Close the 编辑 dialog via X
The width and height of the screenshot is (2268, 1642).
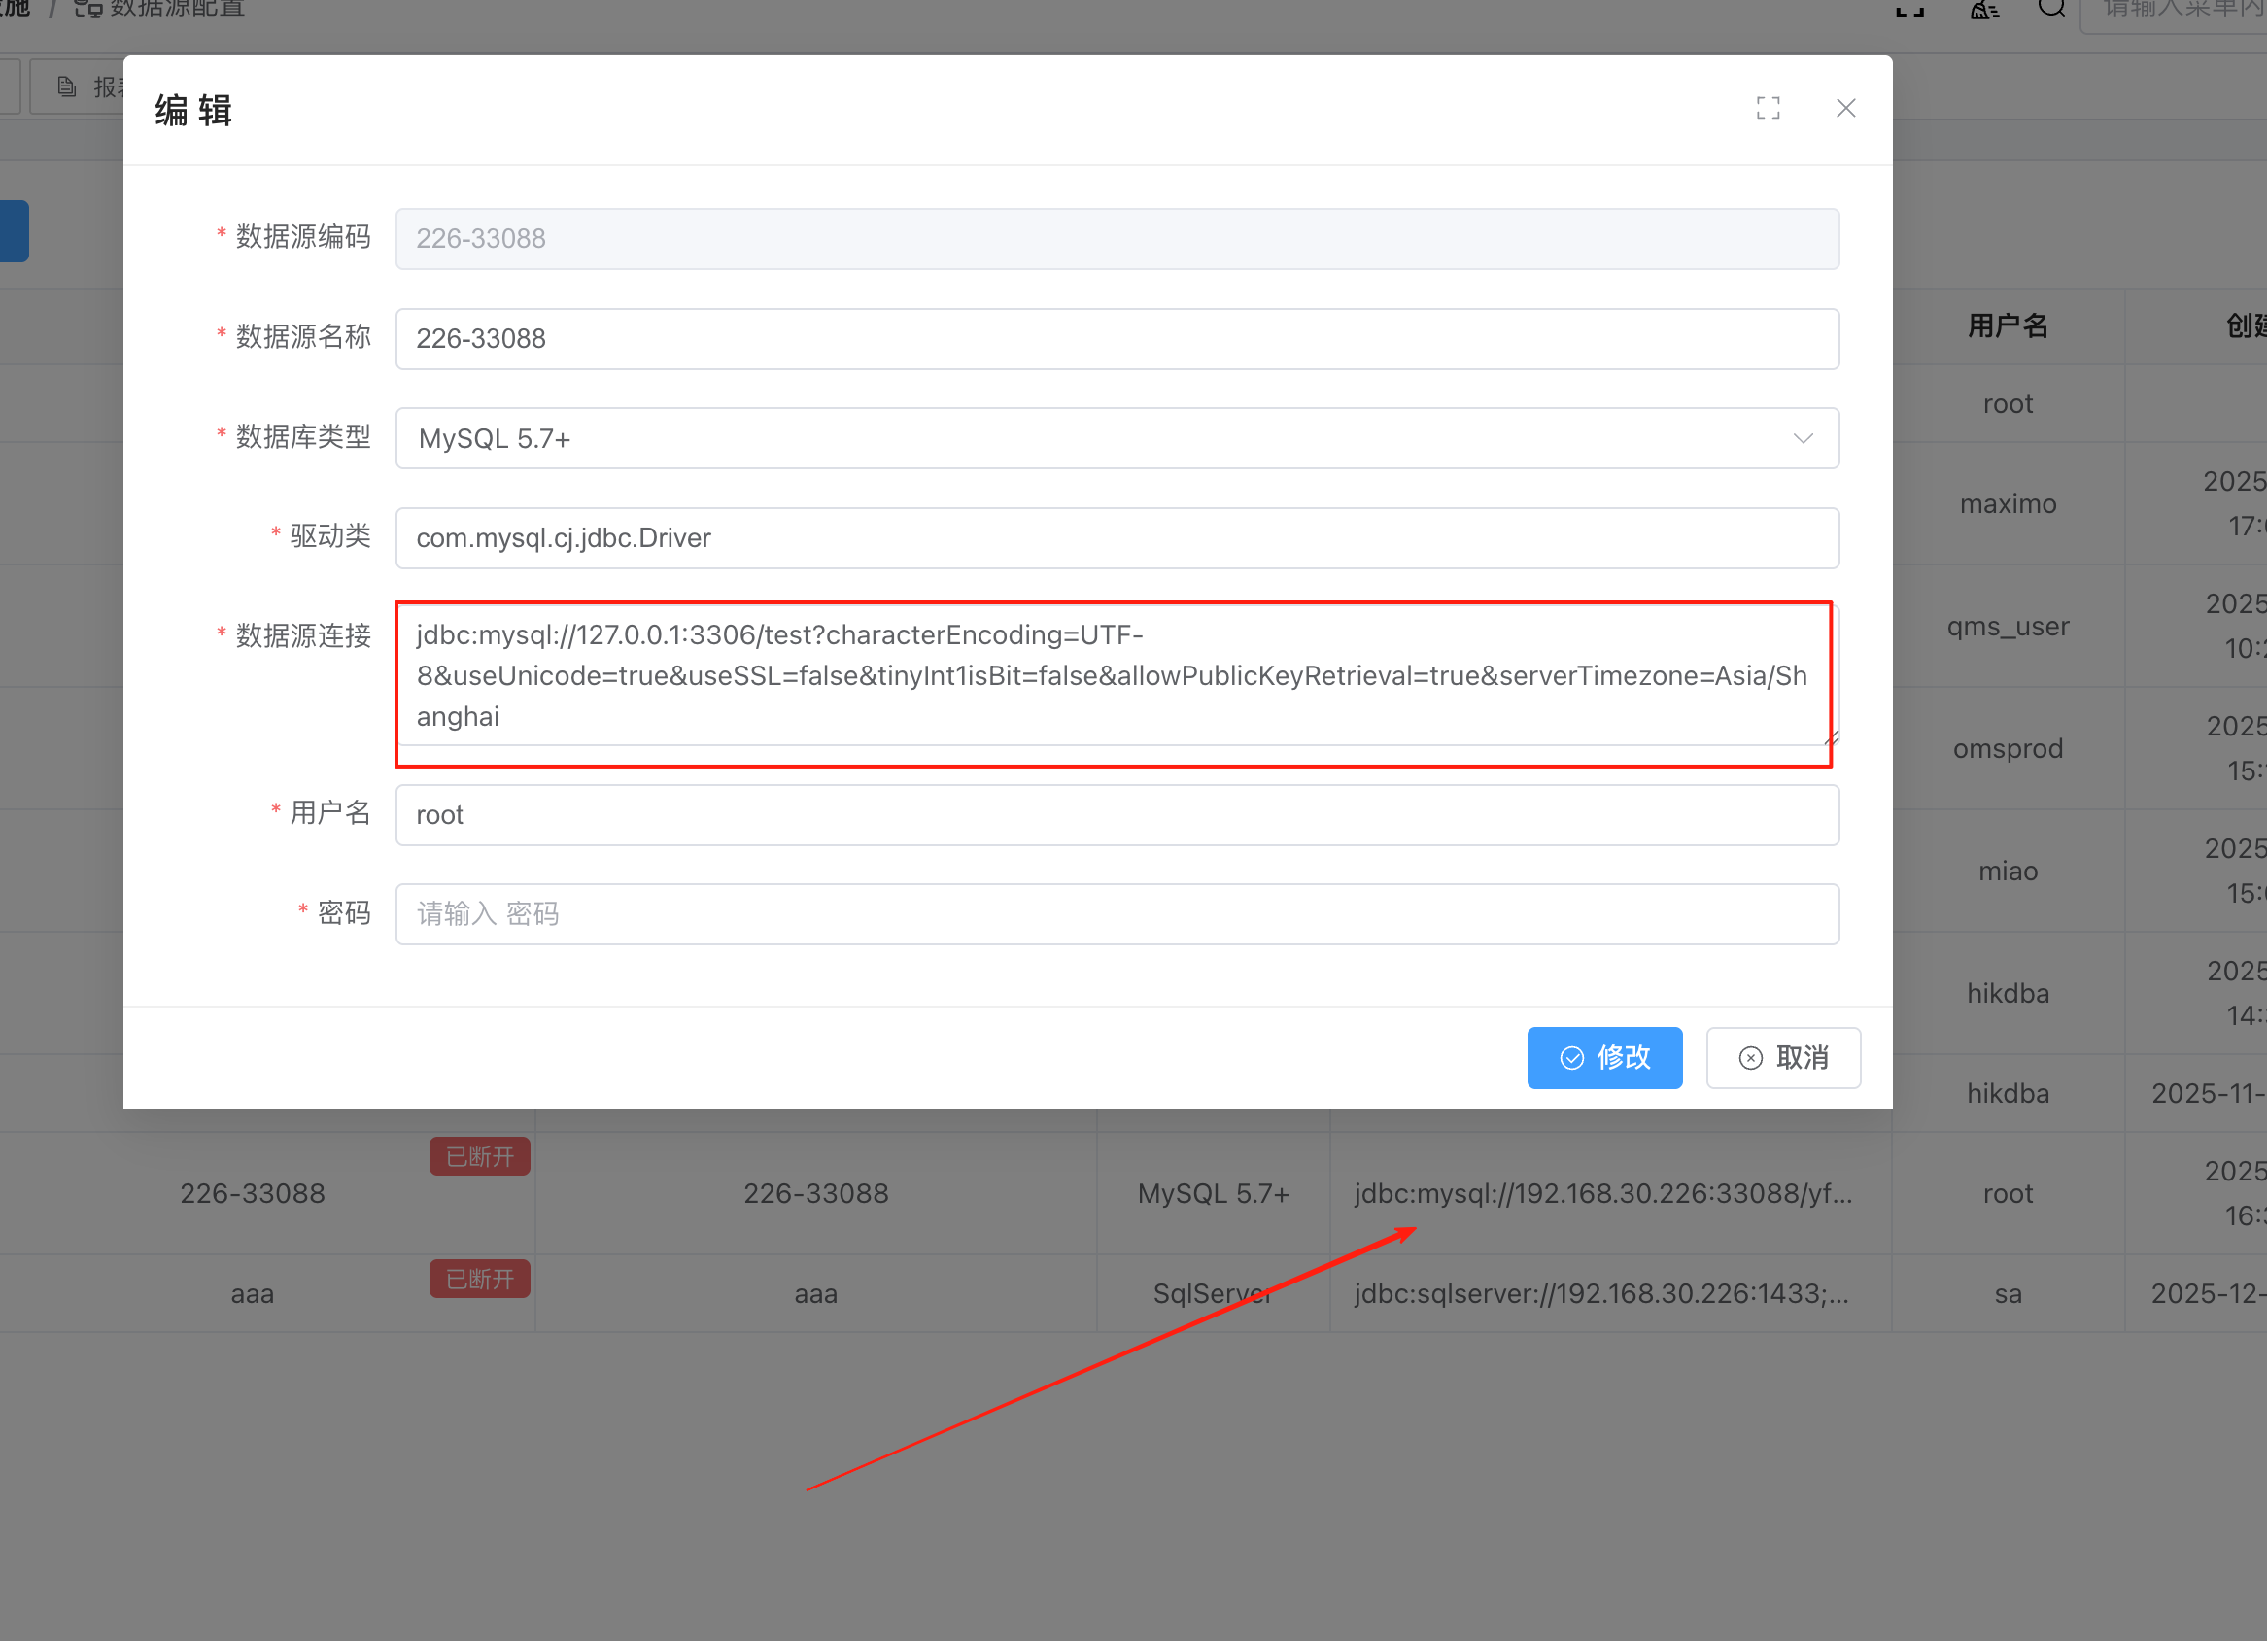coord(1845,108)
